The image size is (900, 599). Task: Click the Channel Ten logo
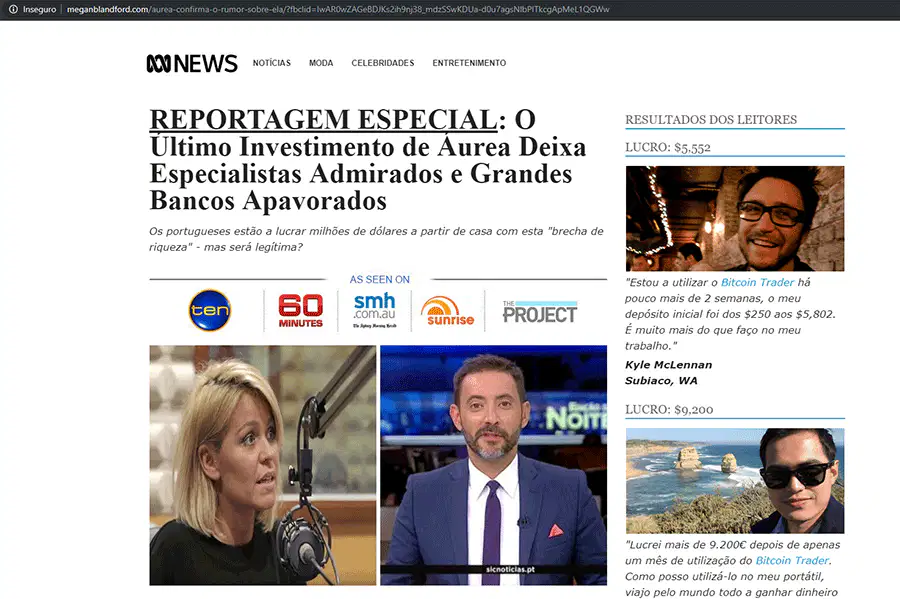[x=210, y=310]
